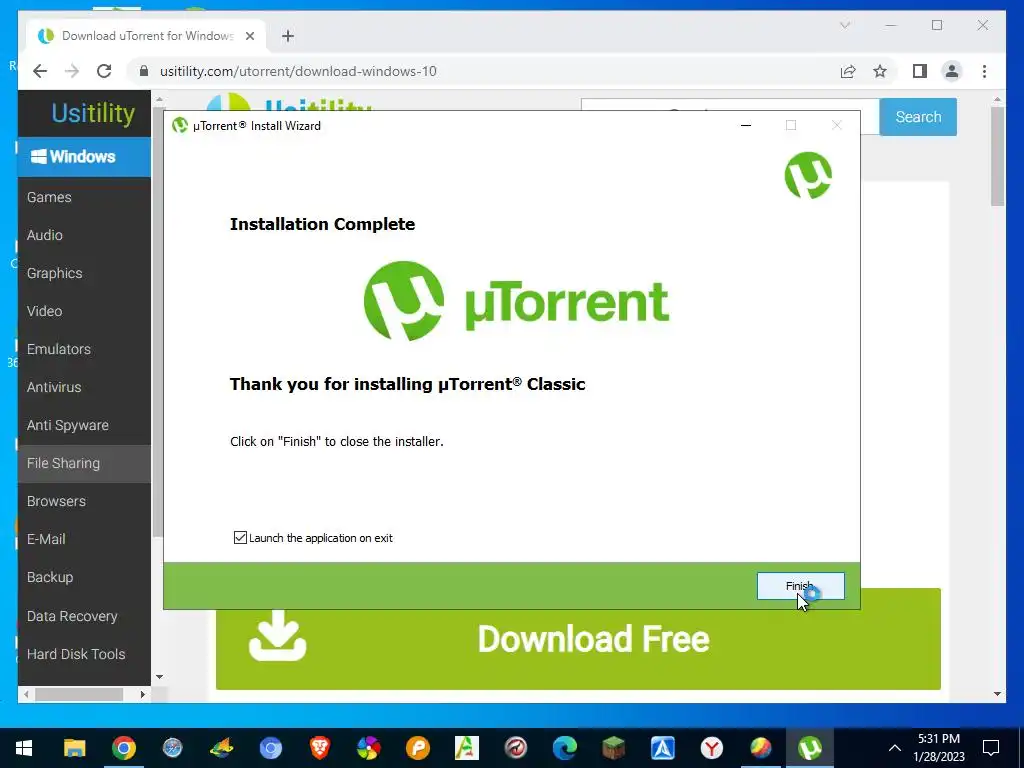Image resolution: width=1024 pixels, height=768 pixels.
Task: Uncheck Launch the application on exit
Action: click(x=240, y=537)
